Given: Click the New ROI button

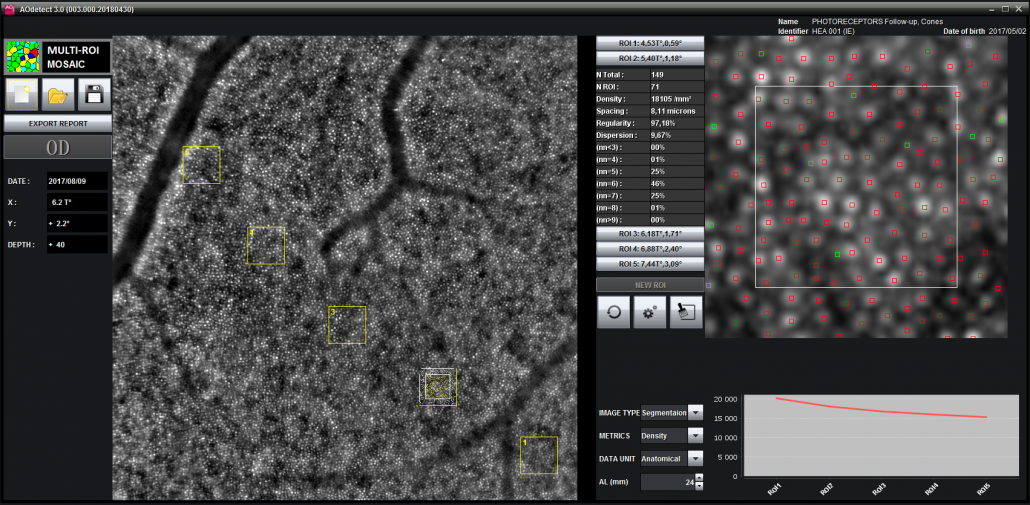Looking at the screenshot, I should click(650, 285).
